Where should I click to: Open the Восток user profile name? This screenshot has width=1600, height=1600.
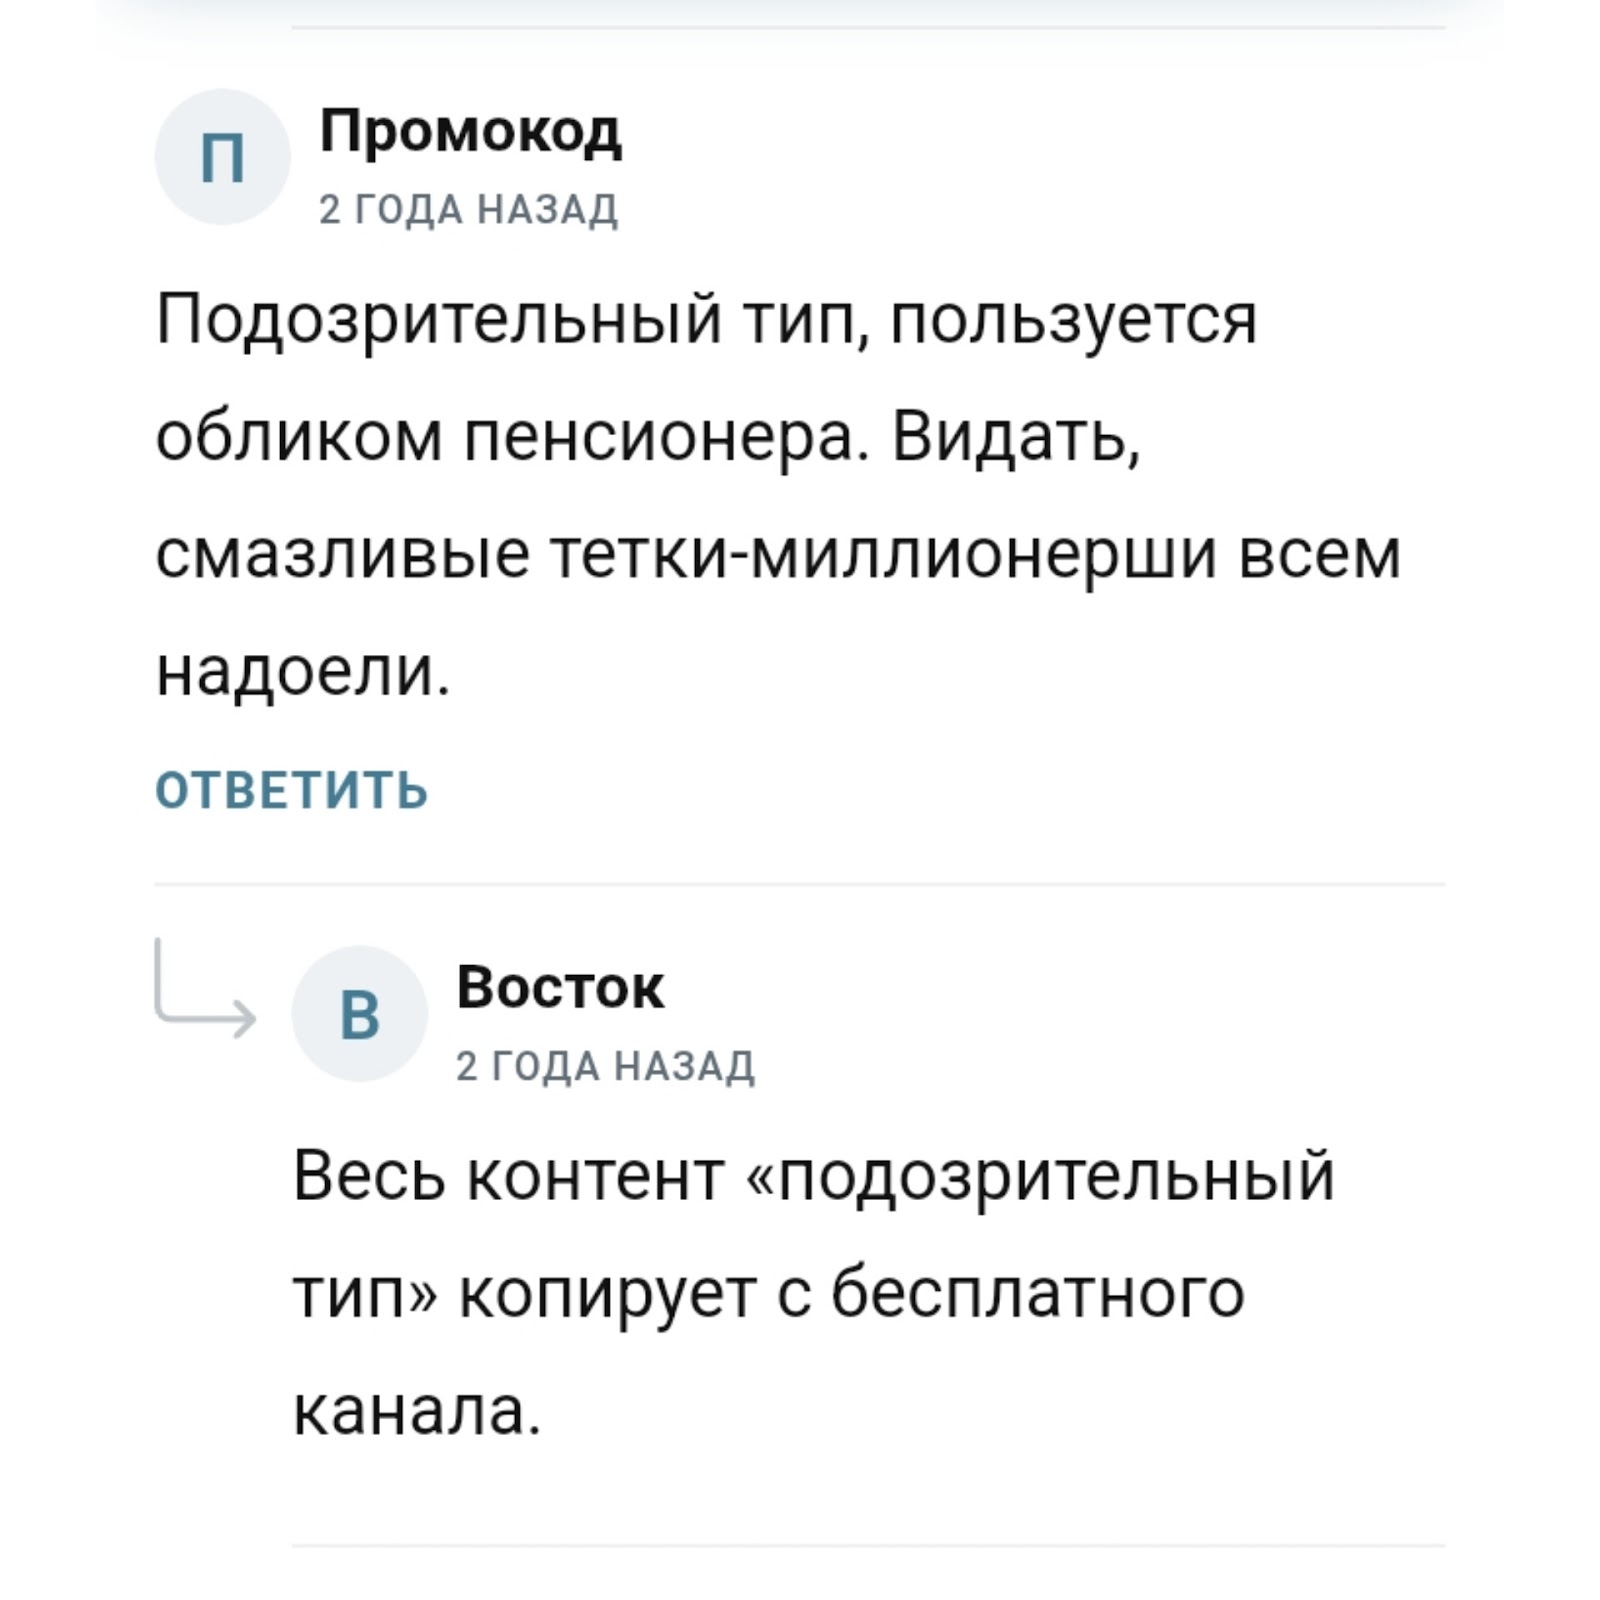pyautogui.click(x=560, y=987)
